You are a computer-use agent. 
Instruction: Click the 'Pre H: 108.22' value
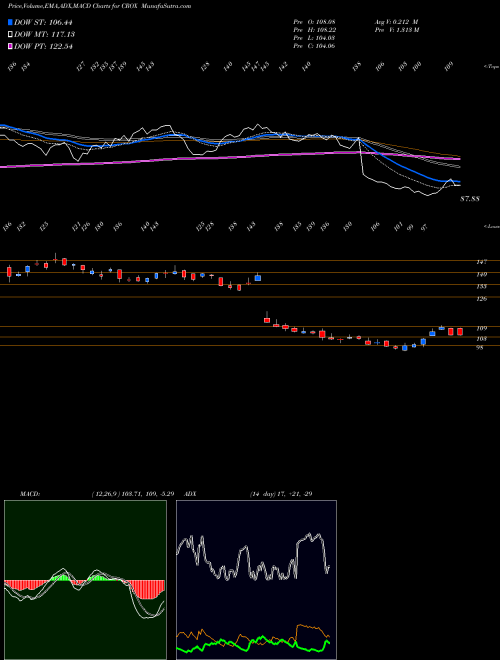click(x=314, y=30)
